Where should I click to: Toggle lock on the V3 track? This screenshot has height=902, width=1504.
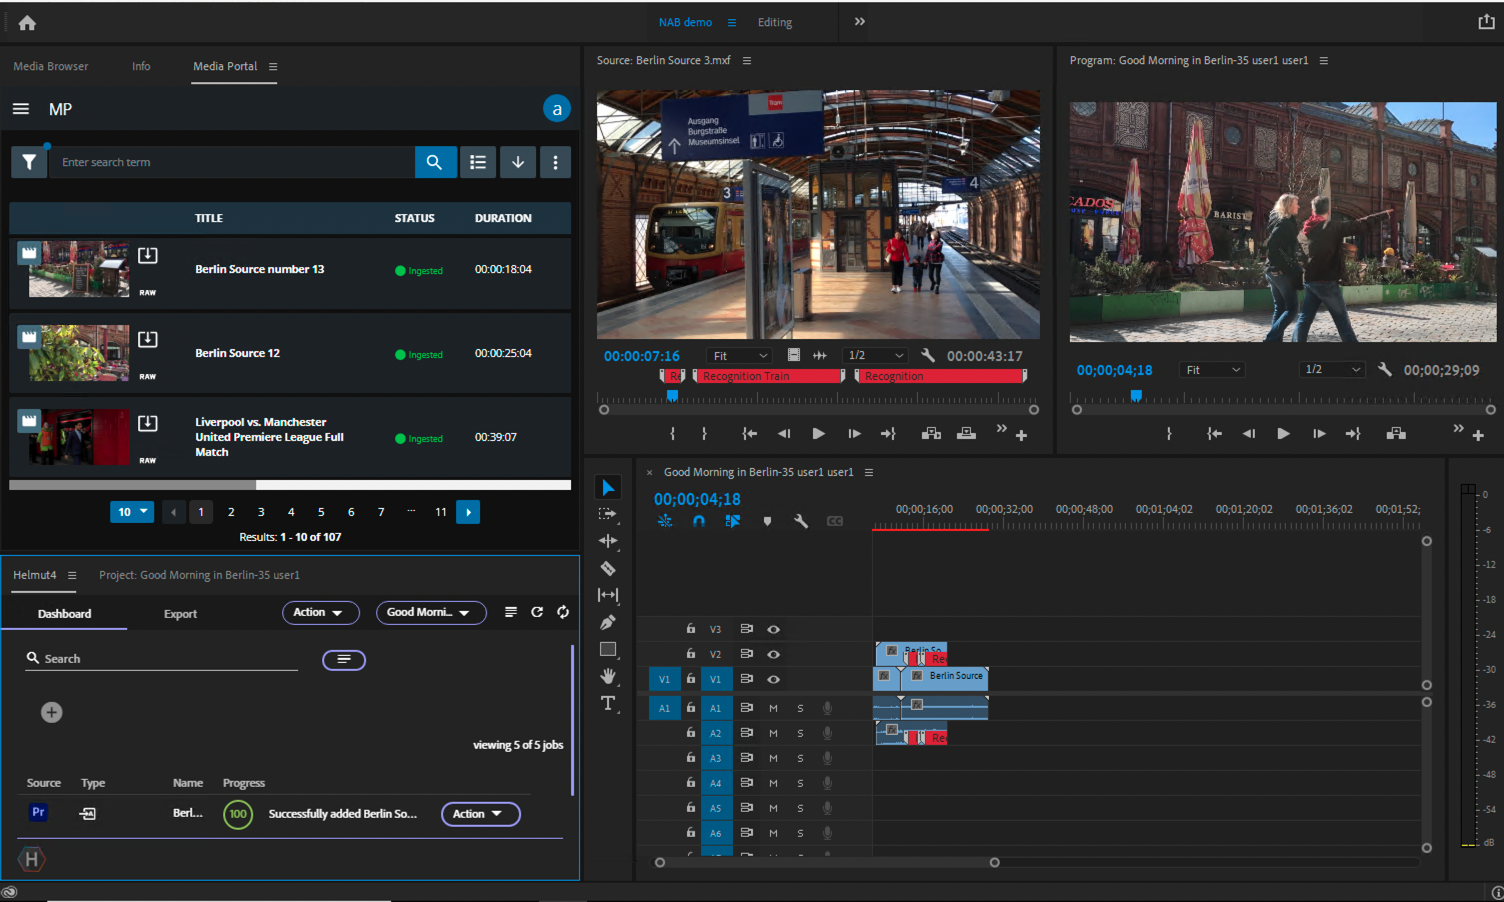690,629
